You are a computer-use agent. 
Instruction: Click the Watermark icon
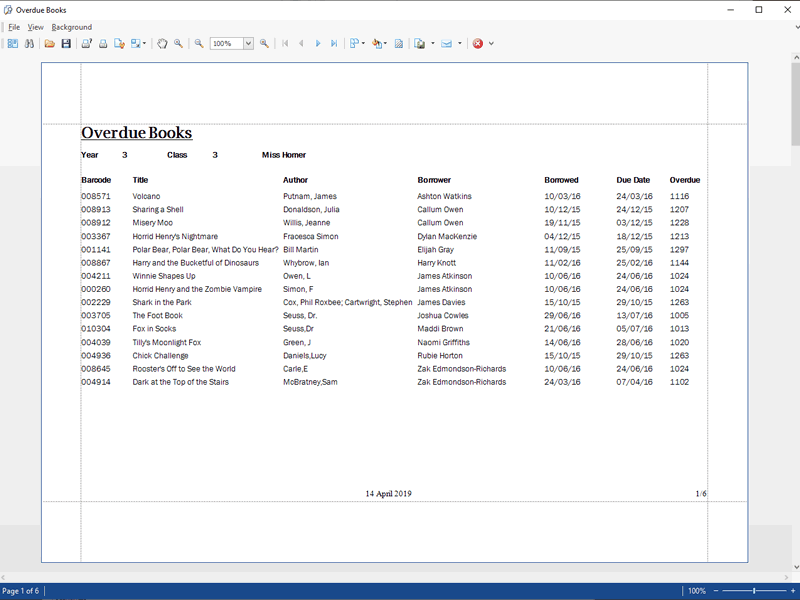399,44
